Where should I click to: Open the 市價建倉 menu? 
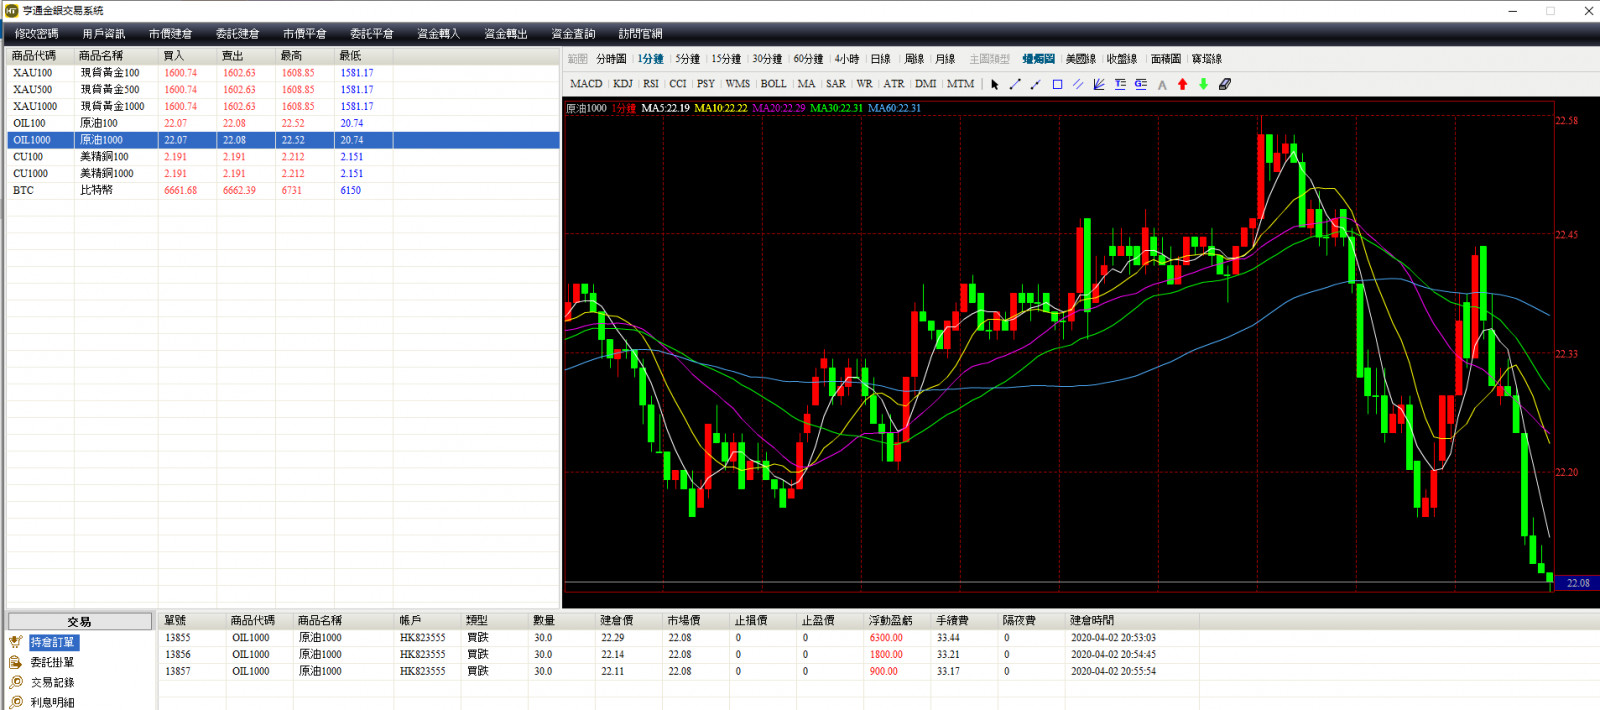[170, 34]
